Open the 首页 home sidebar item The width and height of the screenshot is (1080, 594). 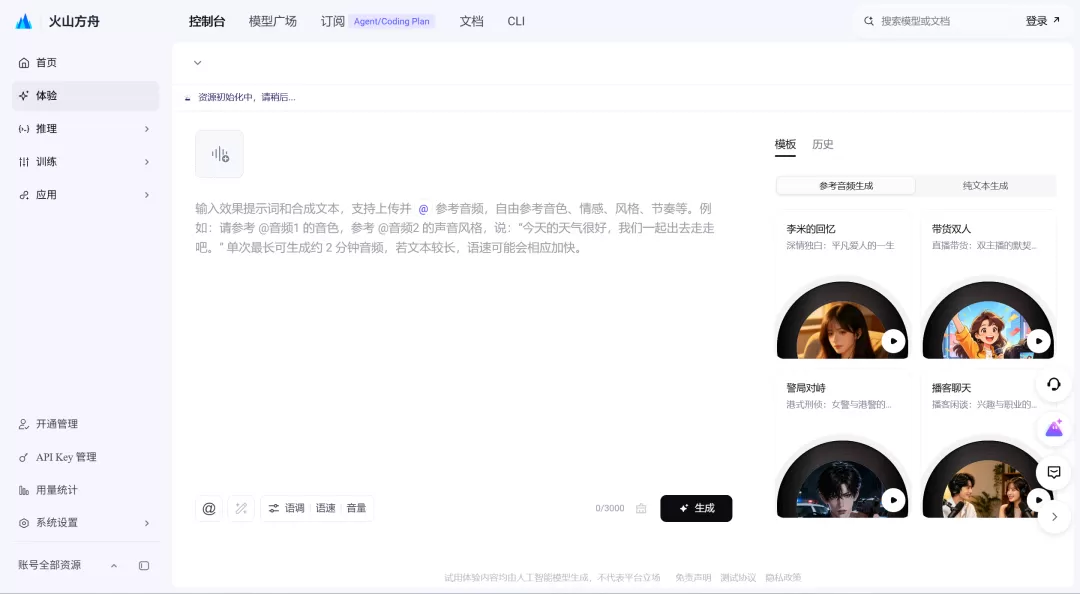pyautogui.click(x=85, y=63)
